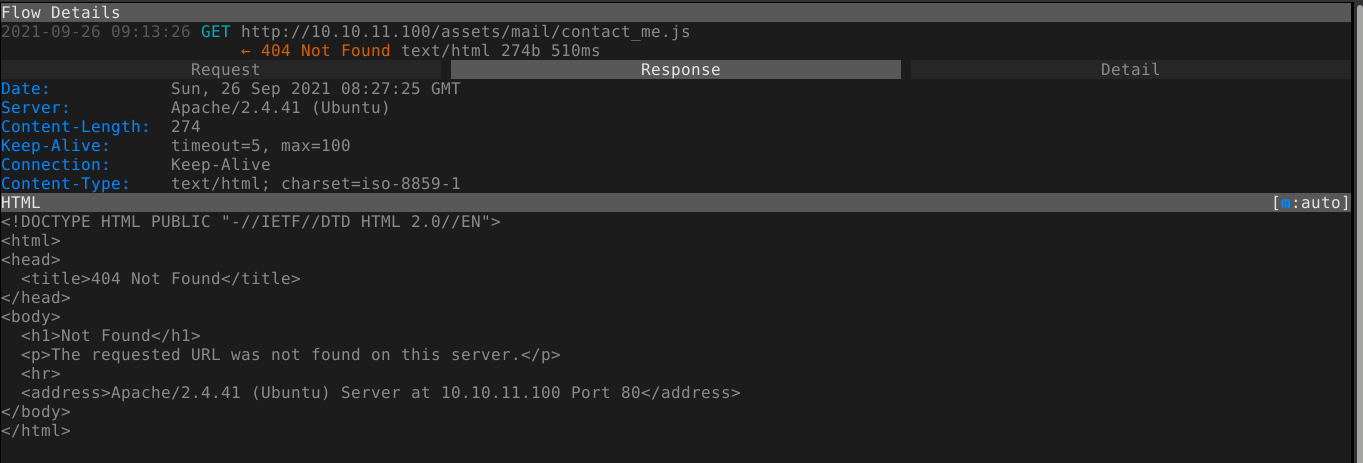Click the title tag line in body
Viewport: 1363px width, 463px height.
pos(160,279)
